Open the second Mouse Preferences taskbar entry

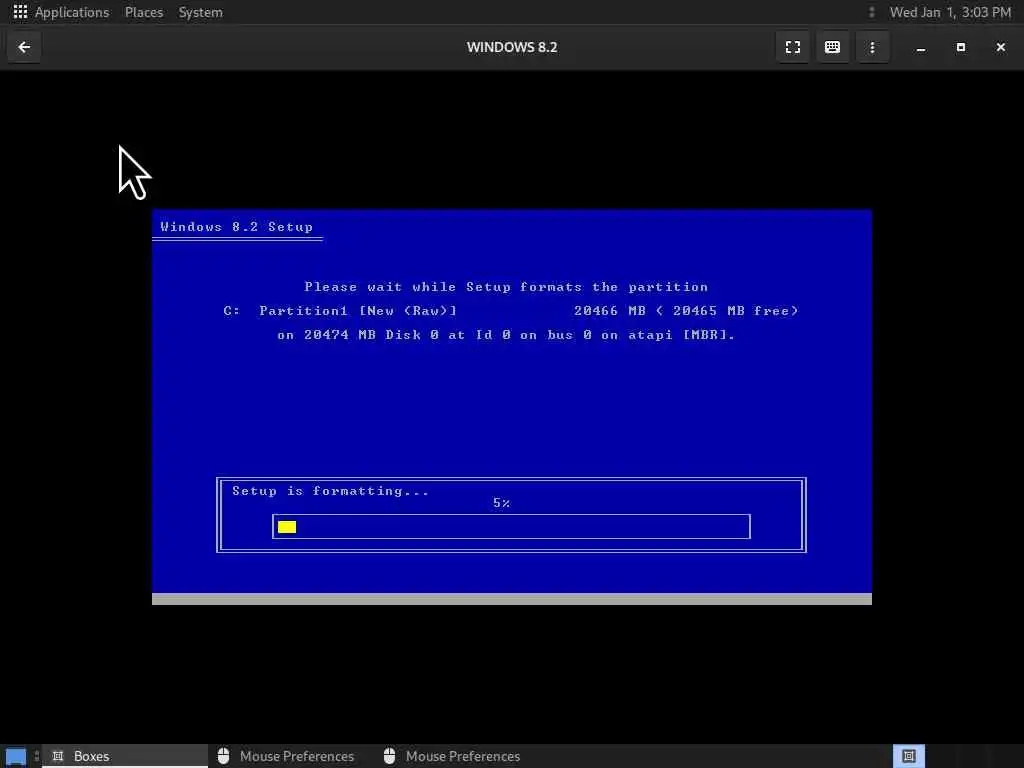[452, 756]
